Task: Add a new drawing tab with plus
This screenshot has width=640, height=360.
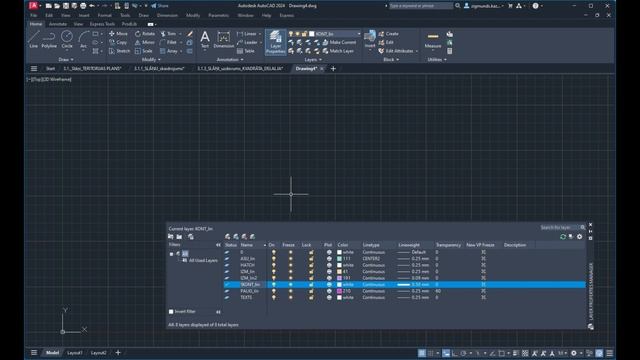Action: 333,69
